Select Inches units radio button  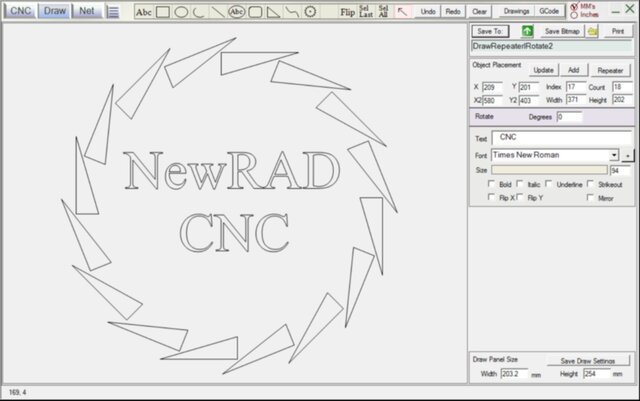coord(574,15)
